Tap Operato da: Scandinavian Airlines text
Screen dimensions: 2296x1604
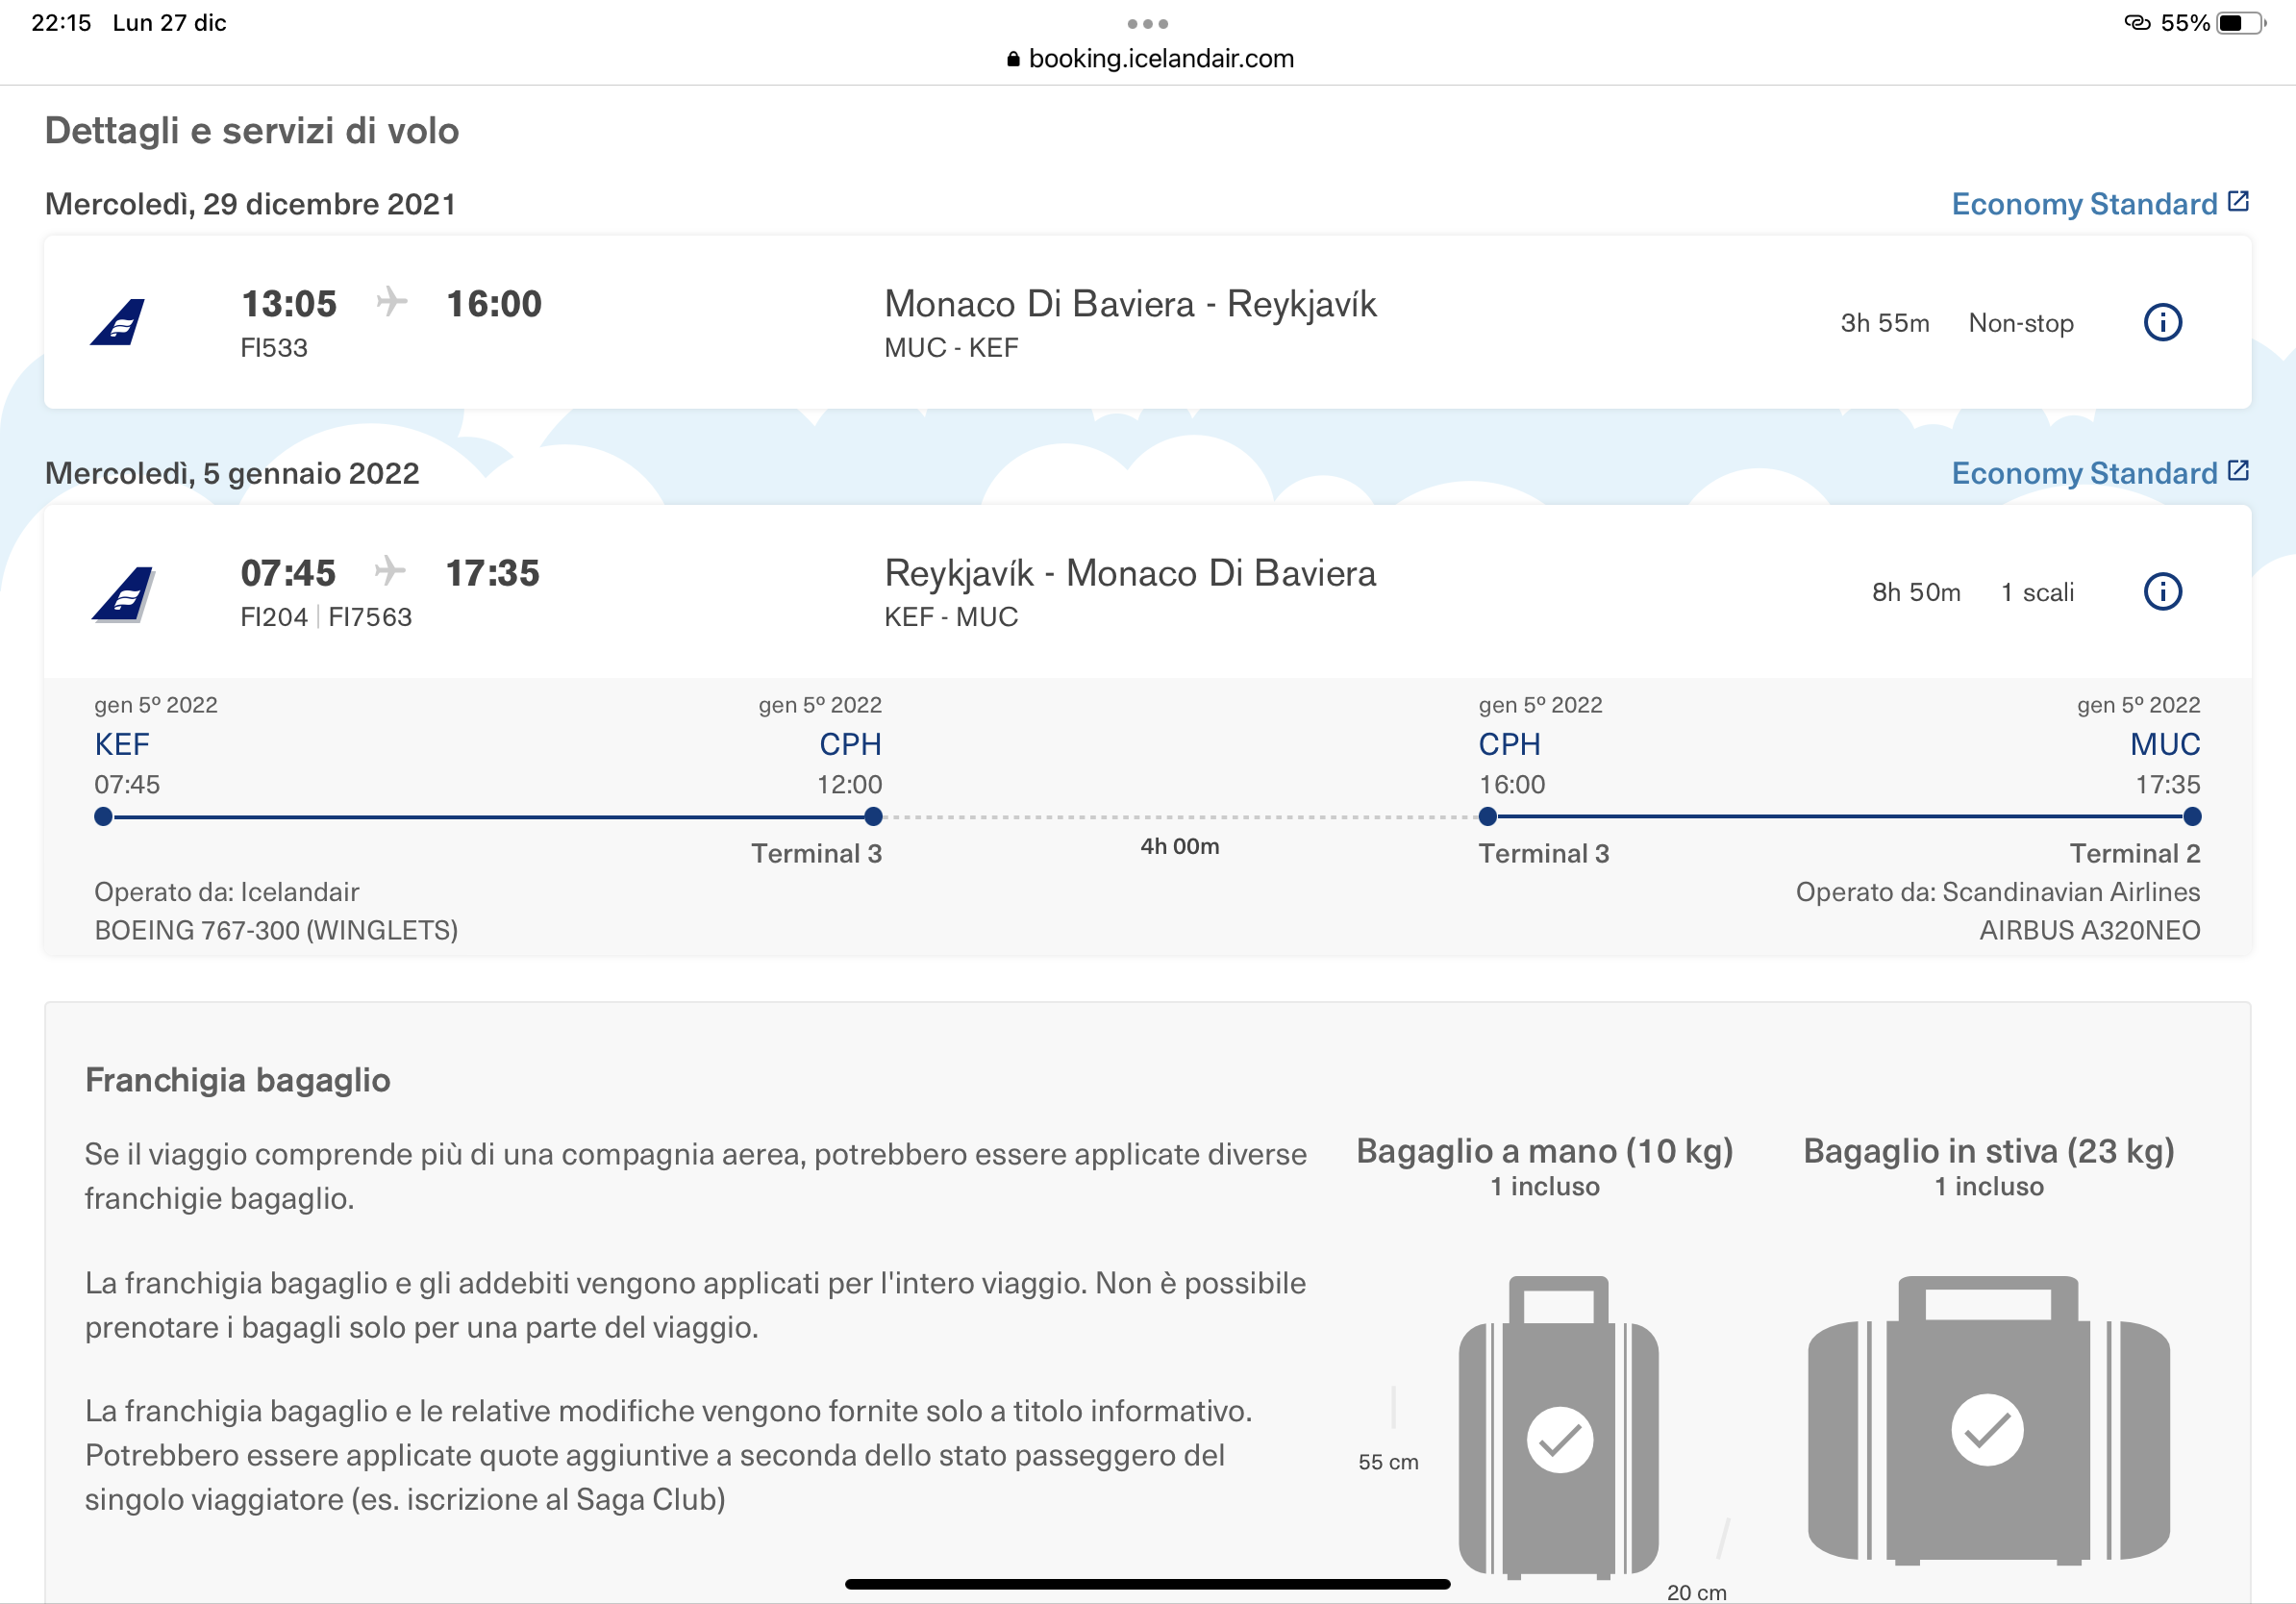click(1998, 892)
